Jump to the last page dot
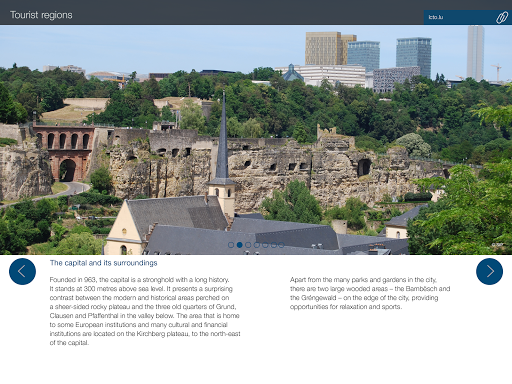This screenshot has width=512, height=384. (x=281, y=245)
